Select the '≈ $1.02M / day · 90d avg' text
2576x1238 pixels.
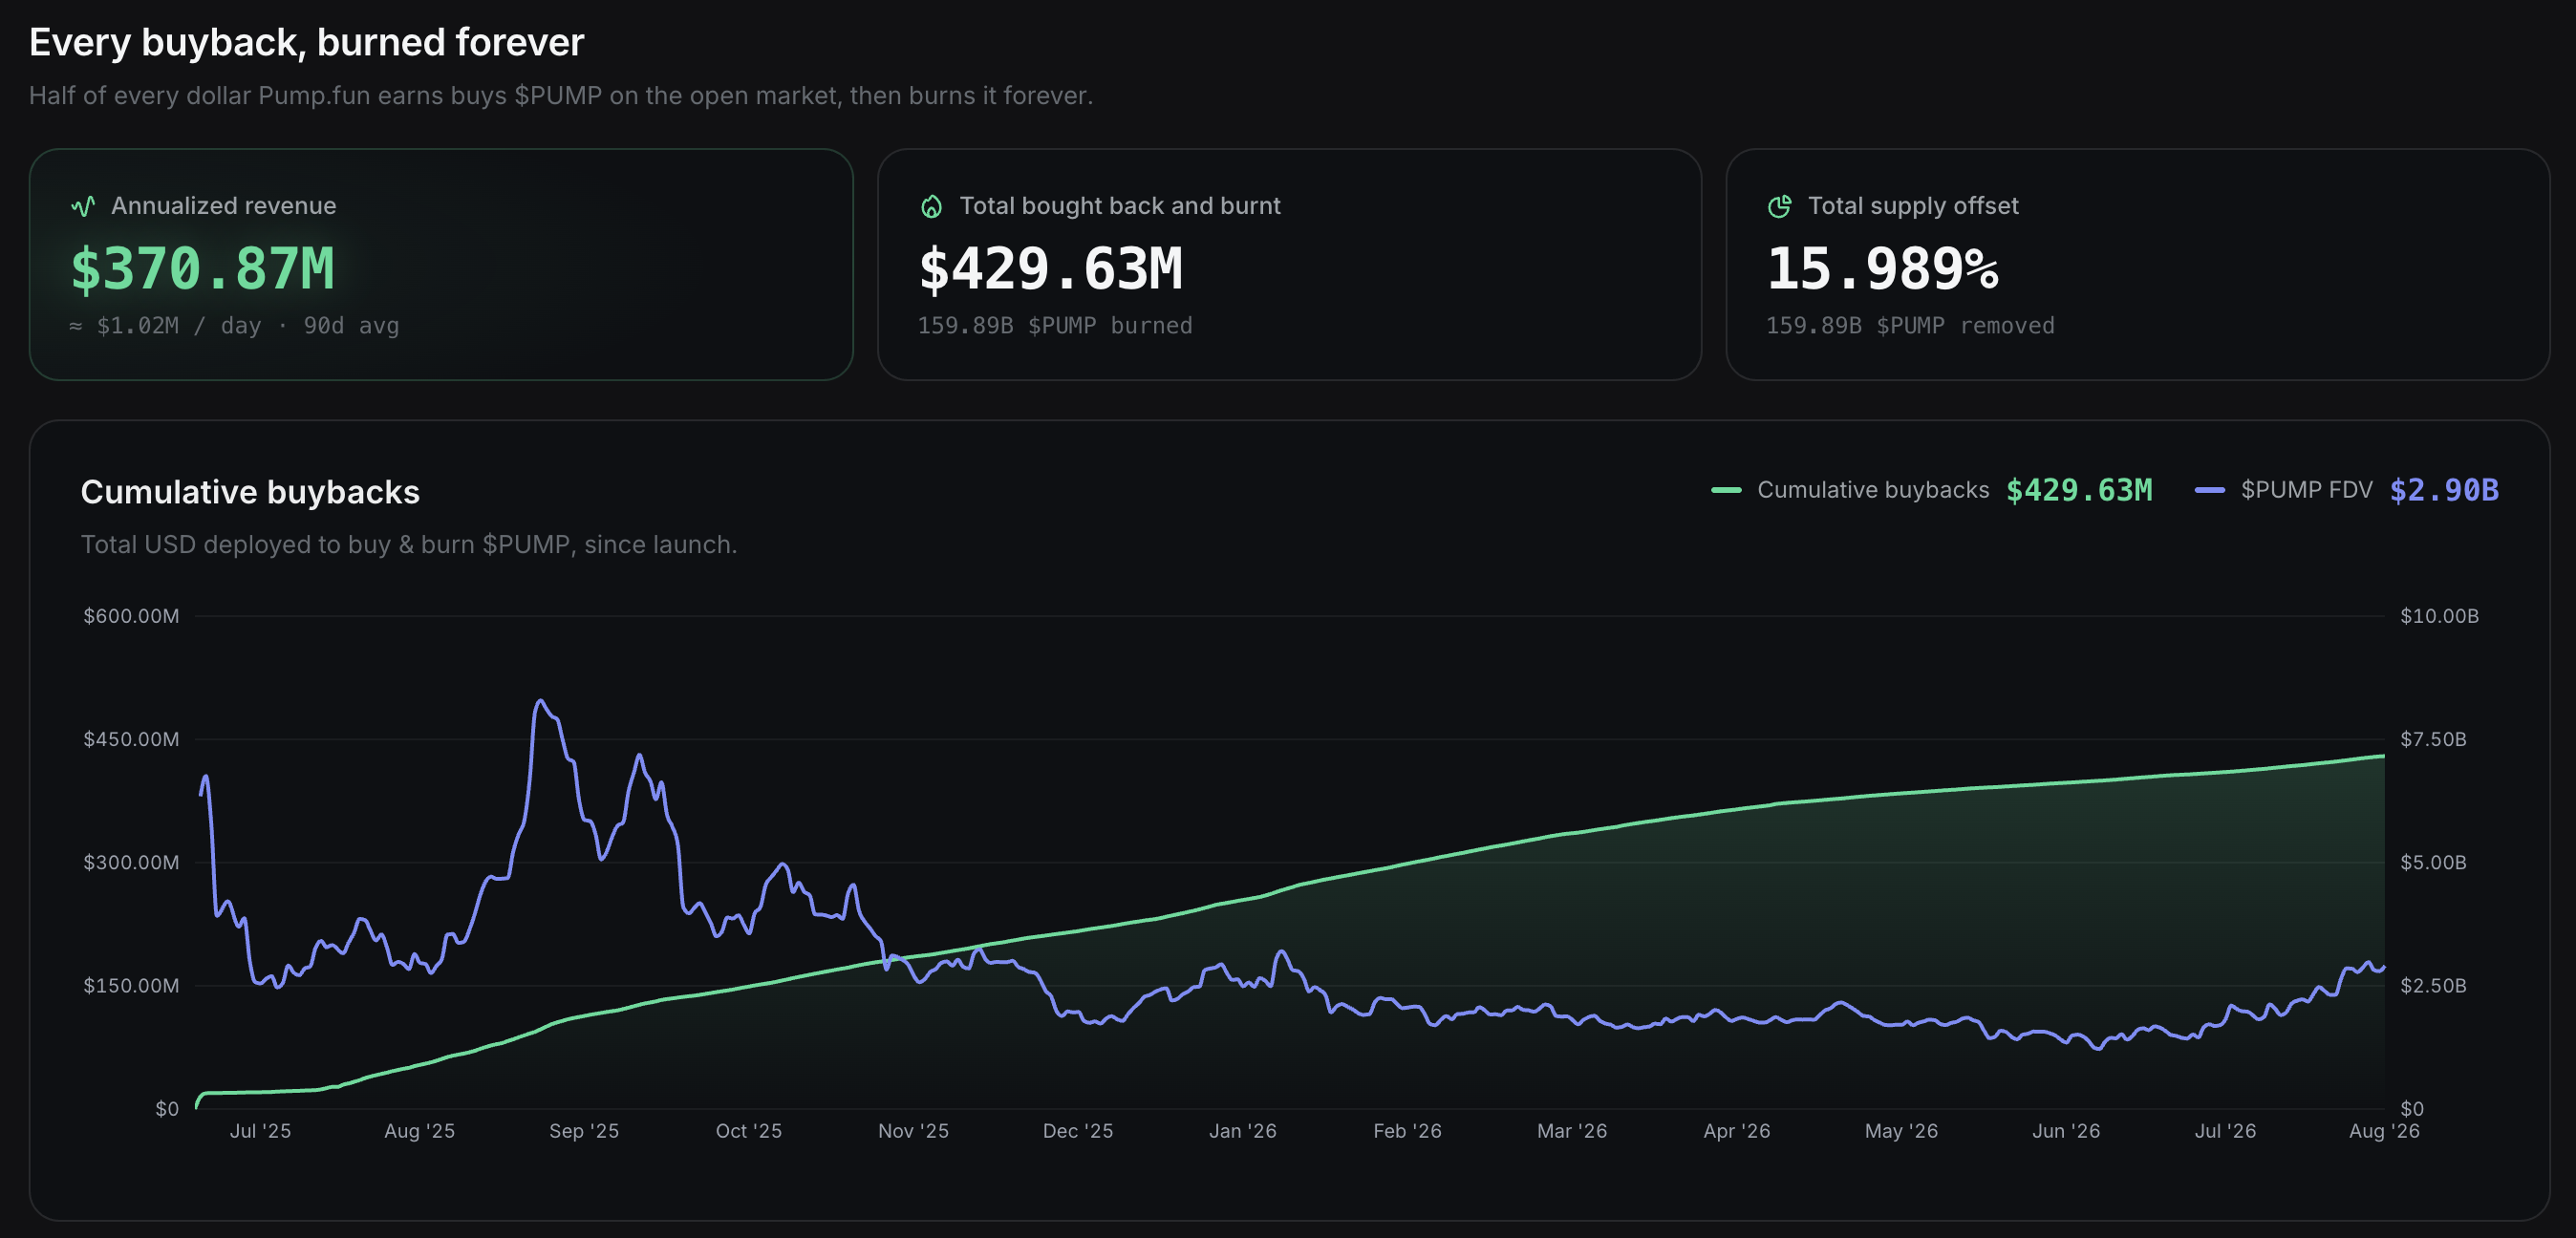[x=234, y=326]
